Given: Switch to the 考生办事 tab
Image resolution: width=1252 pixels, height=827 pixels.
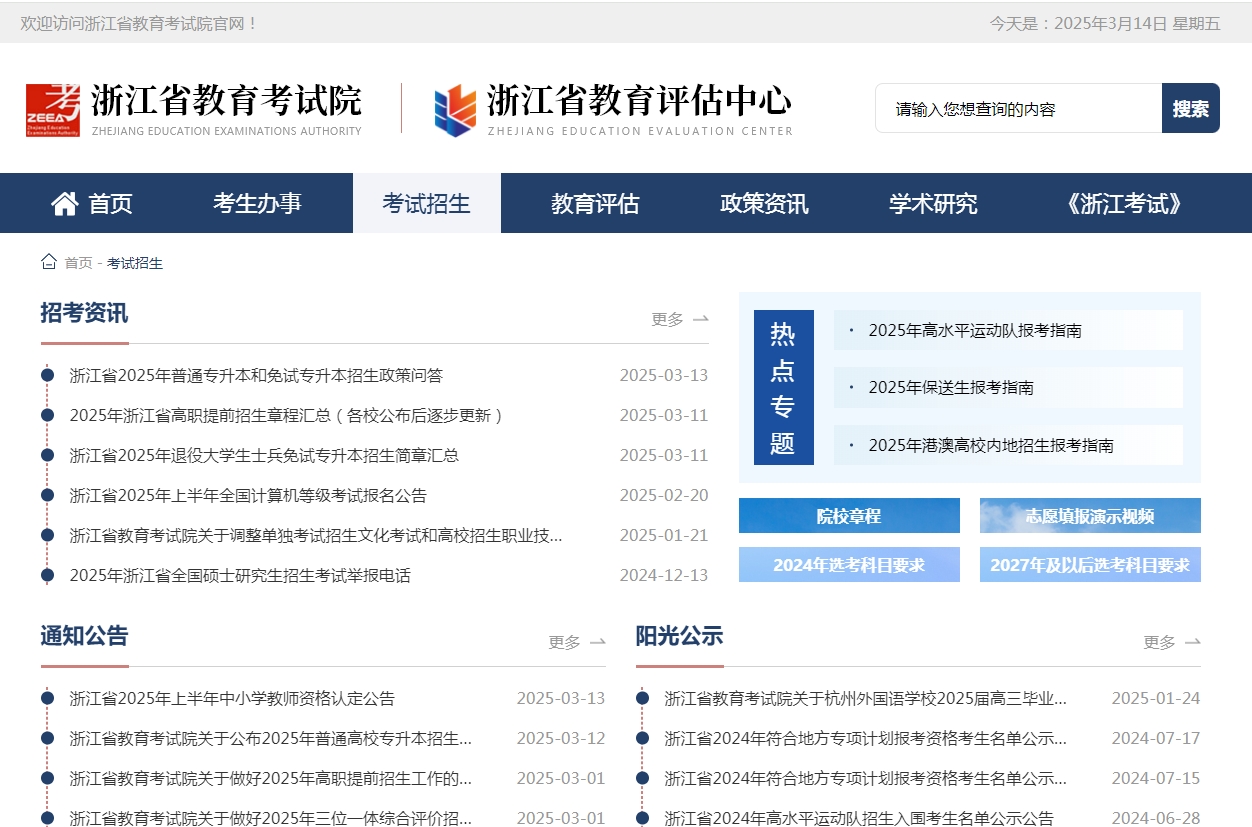Looking at the screenshot, I should click(259, 203).
